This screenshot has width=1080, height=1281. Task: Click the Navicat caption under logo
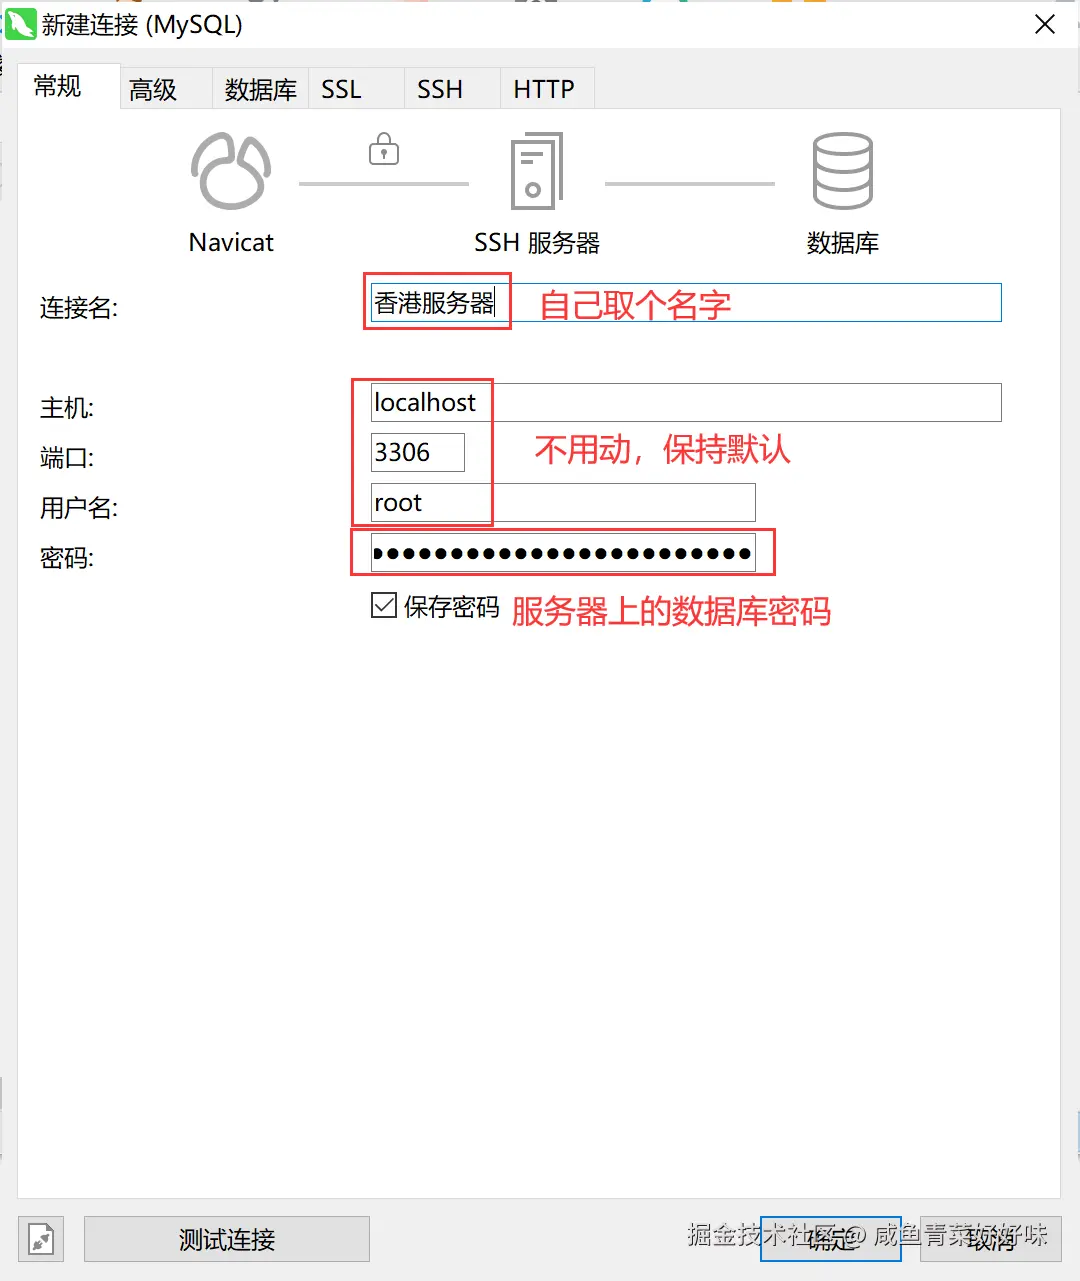coord(231,243)
